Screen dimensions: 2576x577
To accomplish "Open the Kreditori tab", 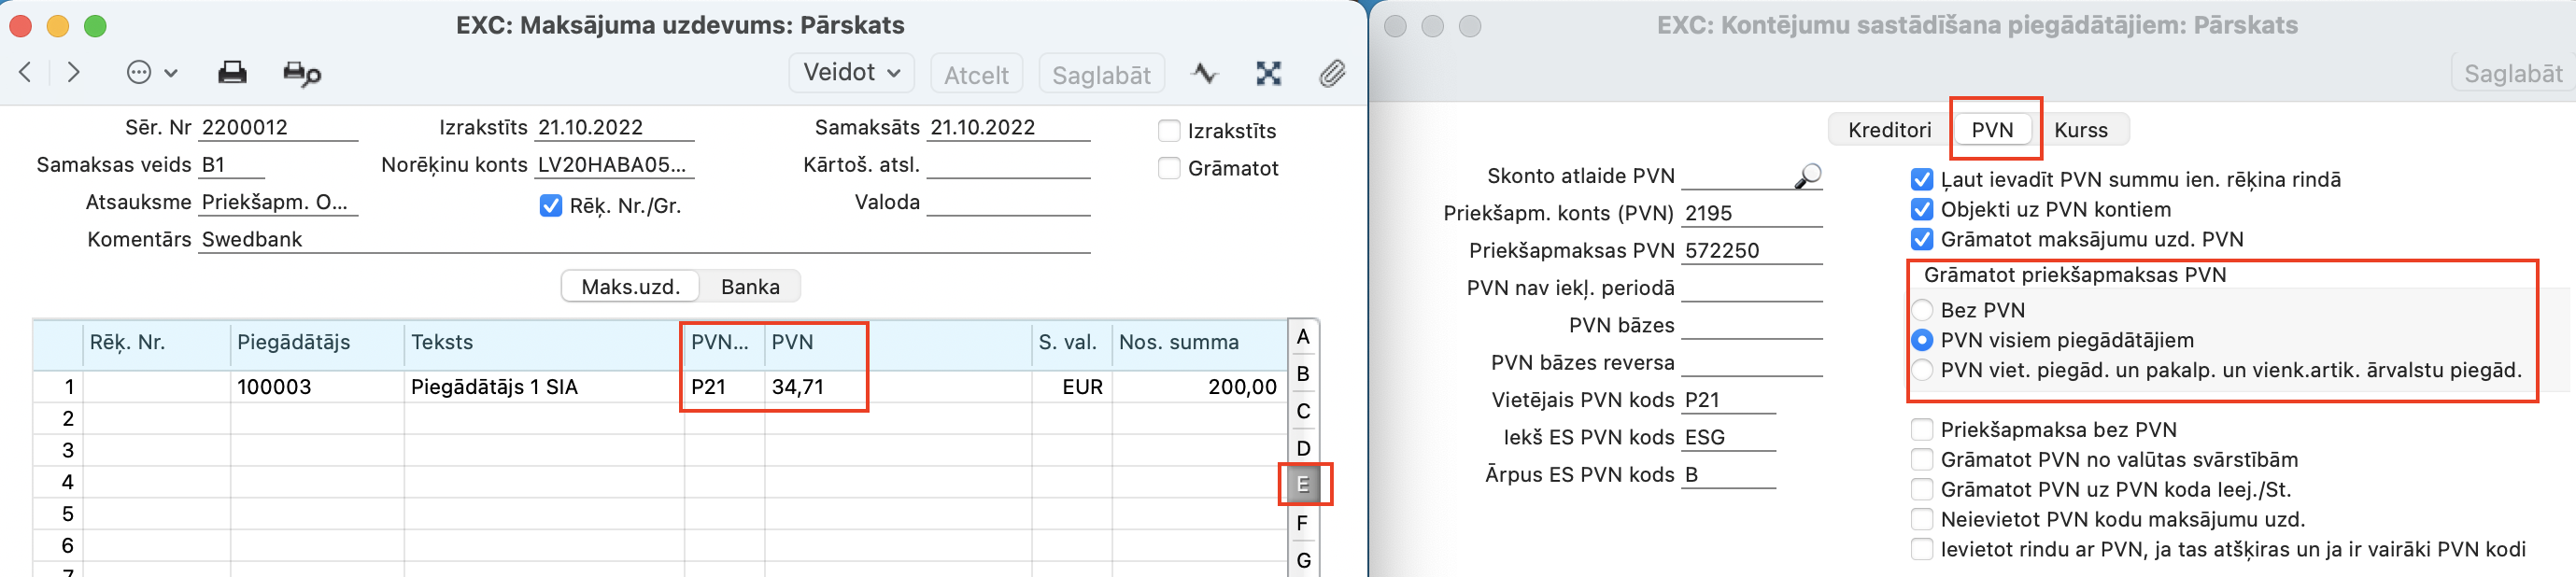I will click(x=1889, y=130).
